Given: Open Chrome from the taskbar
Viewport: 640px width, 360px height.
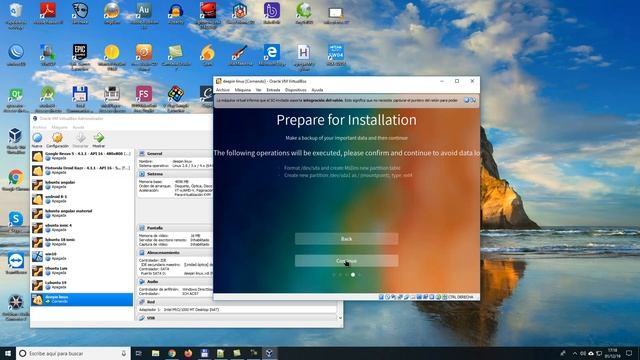Looking at the screenshot, I should [x=172, y=353].
